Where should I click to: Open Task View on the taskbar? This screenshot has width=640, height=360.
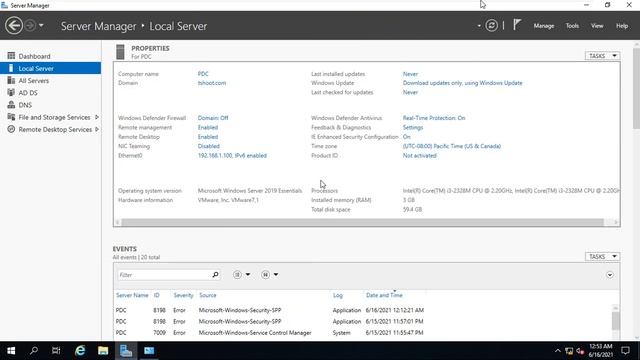(x=56, y=351)
